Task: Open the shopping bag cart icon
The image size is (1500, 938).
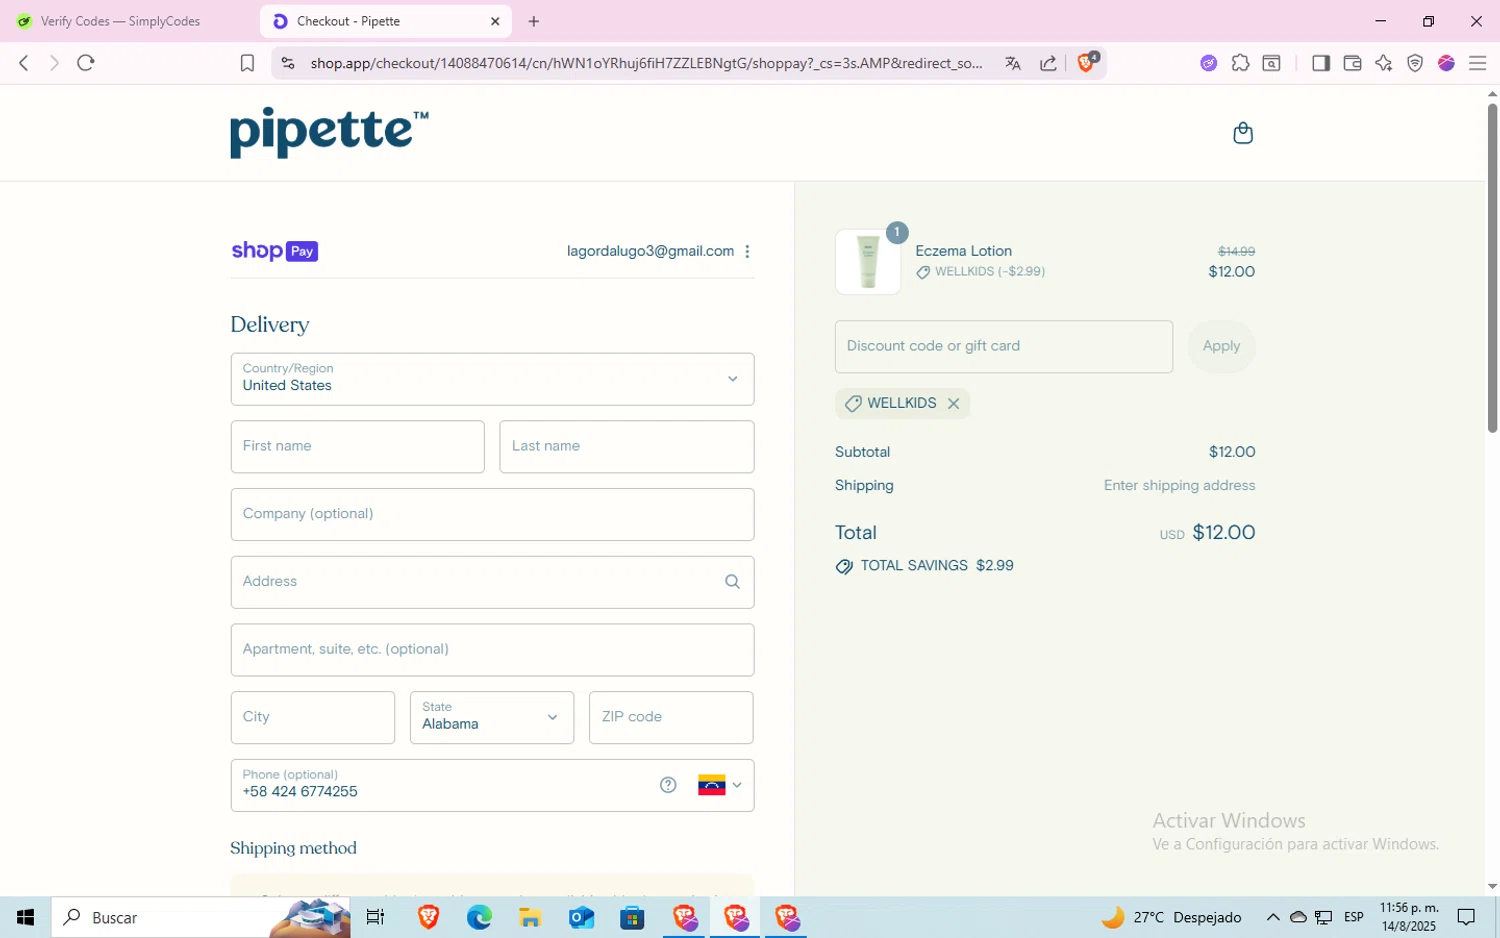Action: tap(1243, 133)
